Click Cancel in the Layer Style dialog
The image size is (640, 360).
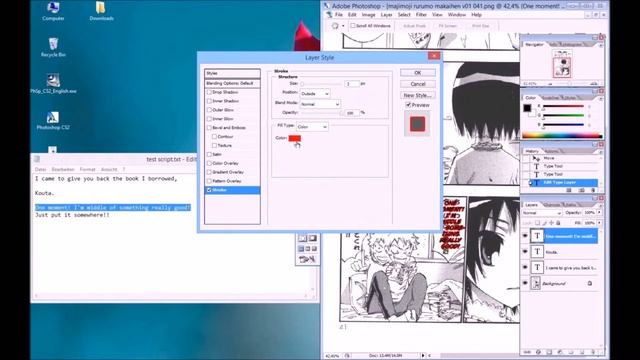[418, 84]
